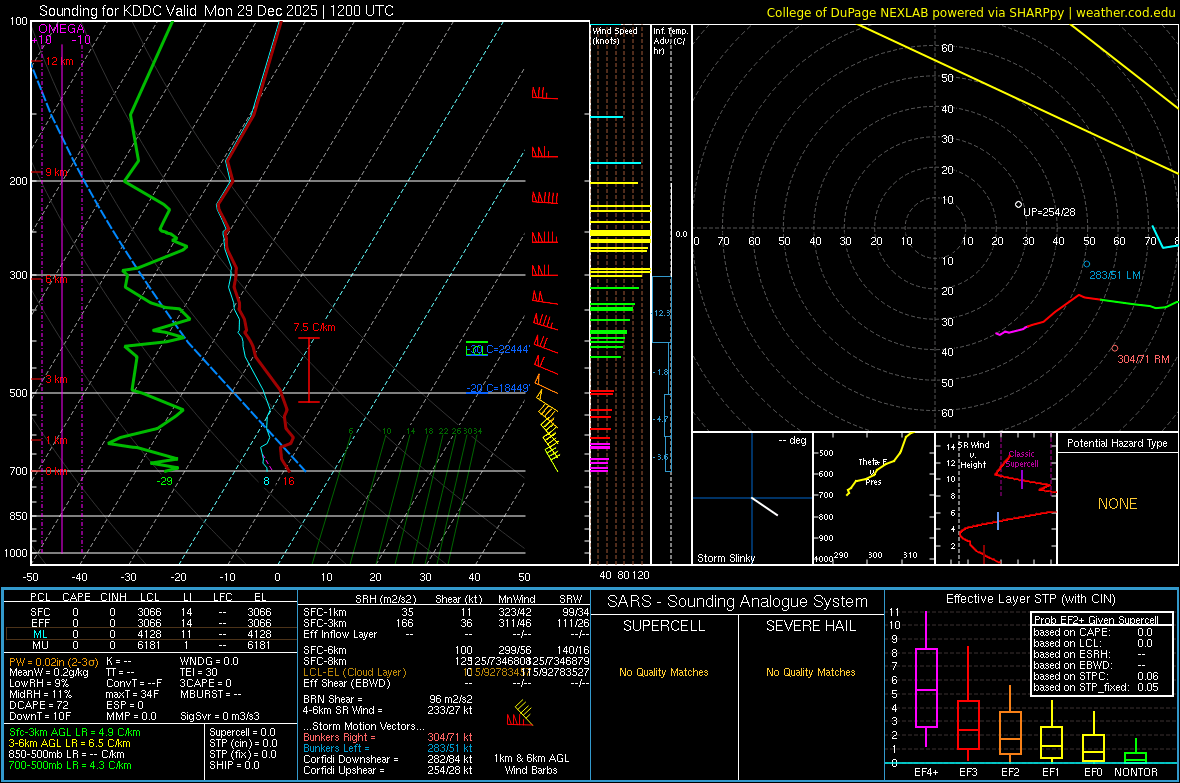Click the OMEGA label on the skew-T

pos(61,28)
